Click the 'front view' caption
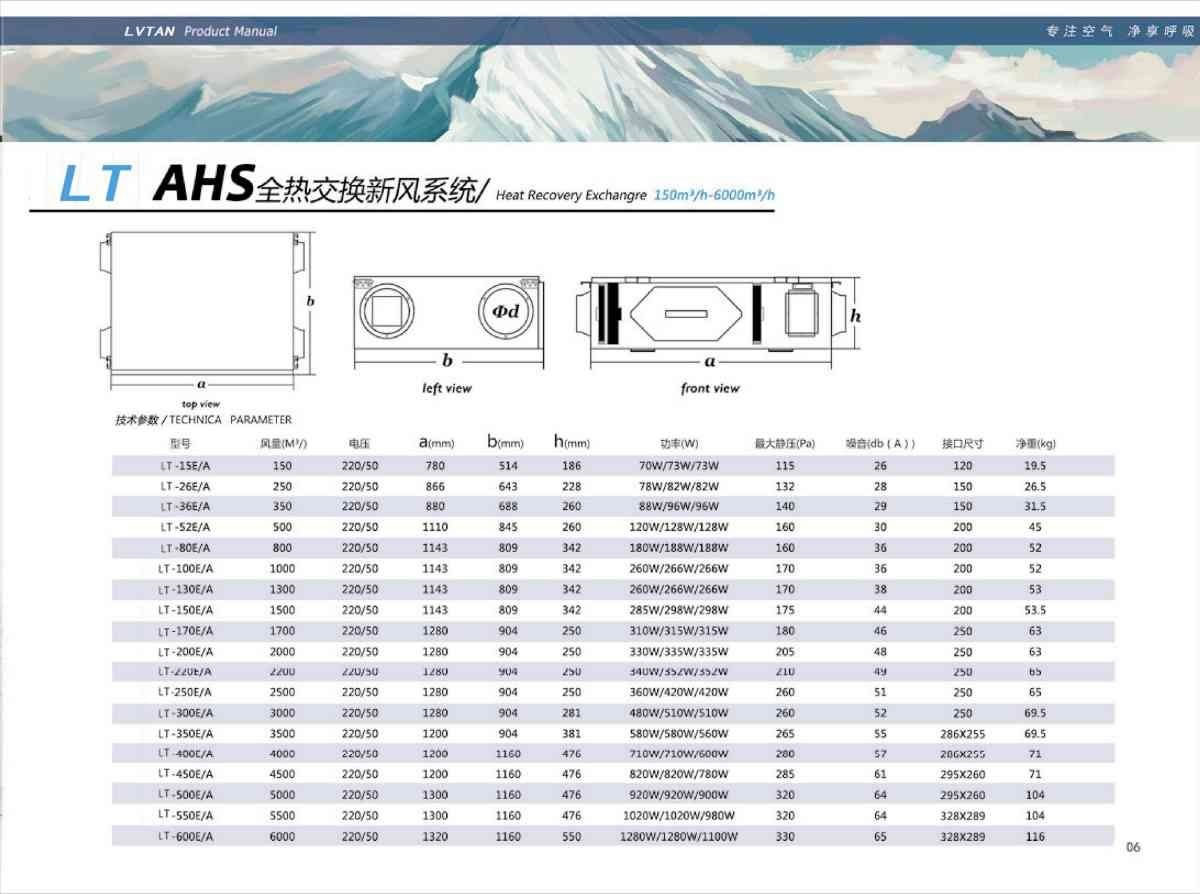Screen dimensions: 1200x894 click(x=710, y=388)
